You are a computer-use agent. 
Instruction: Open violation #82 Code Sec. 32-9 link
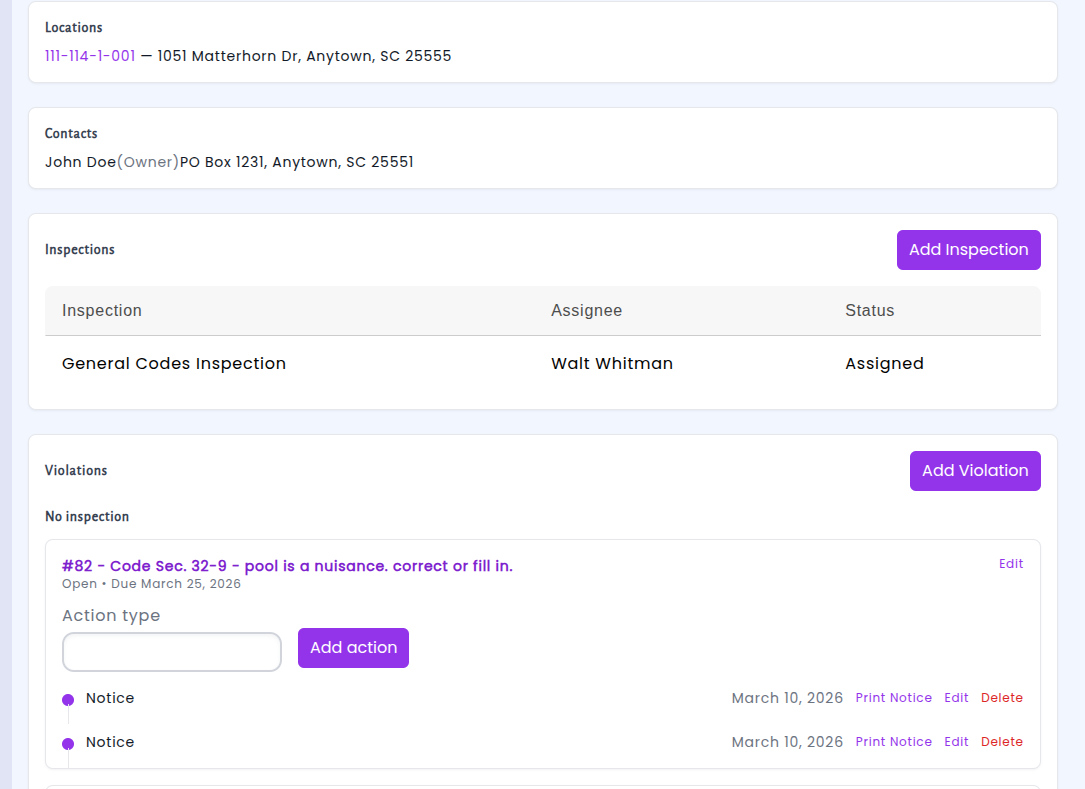tap(287, 566)
